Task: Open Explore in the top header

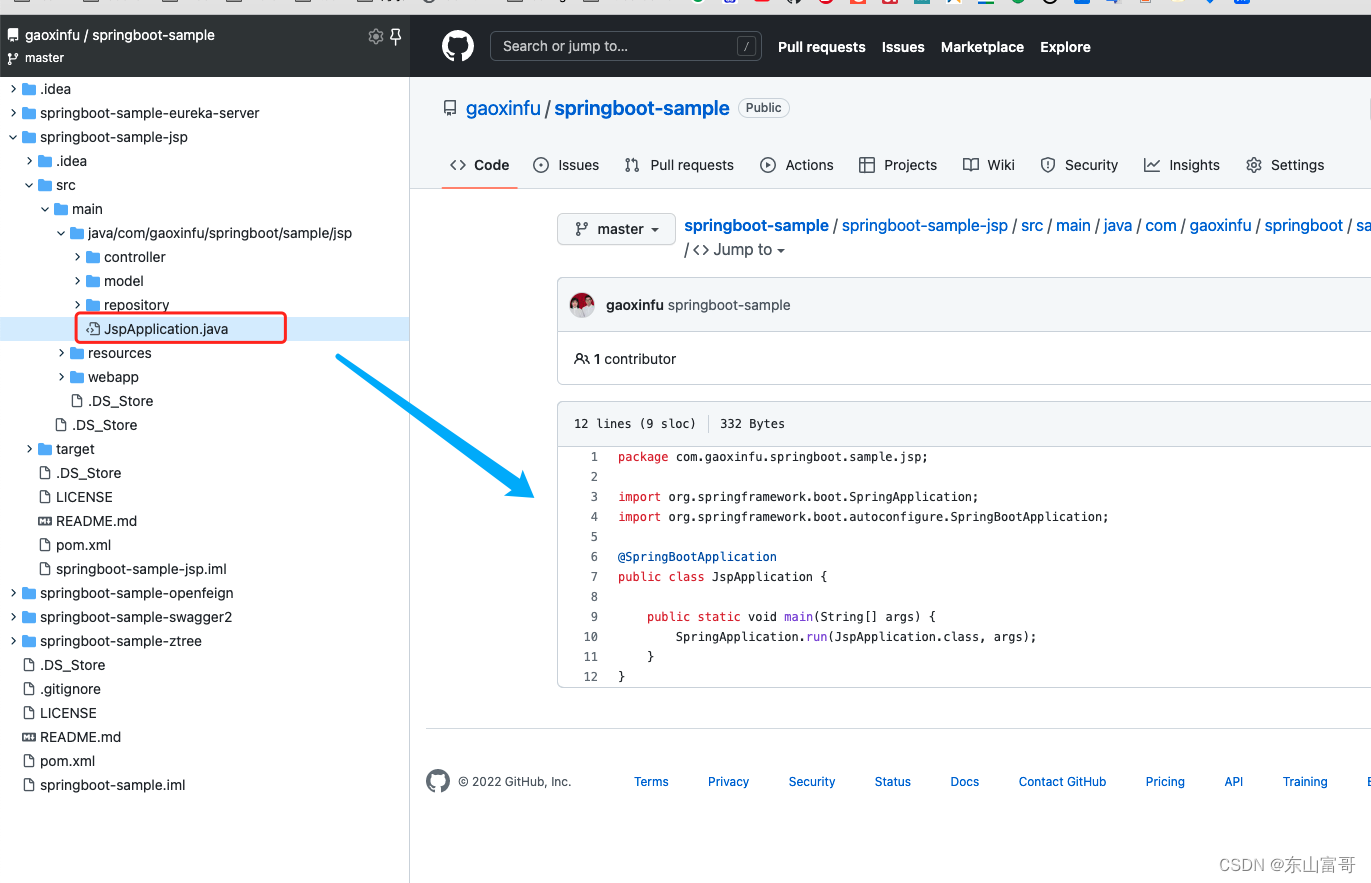Action: 1065,47
